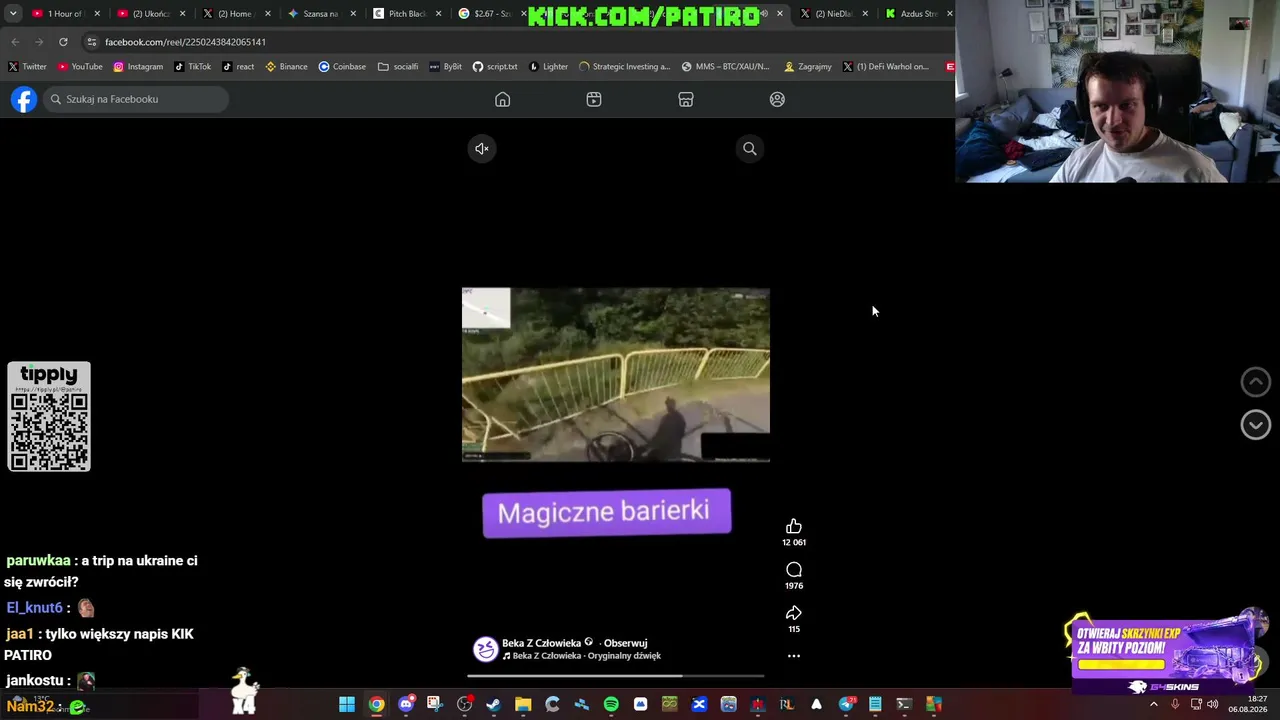Open the TikTok bookmark

[192, 67]
